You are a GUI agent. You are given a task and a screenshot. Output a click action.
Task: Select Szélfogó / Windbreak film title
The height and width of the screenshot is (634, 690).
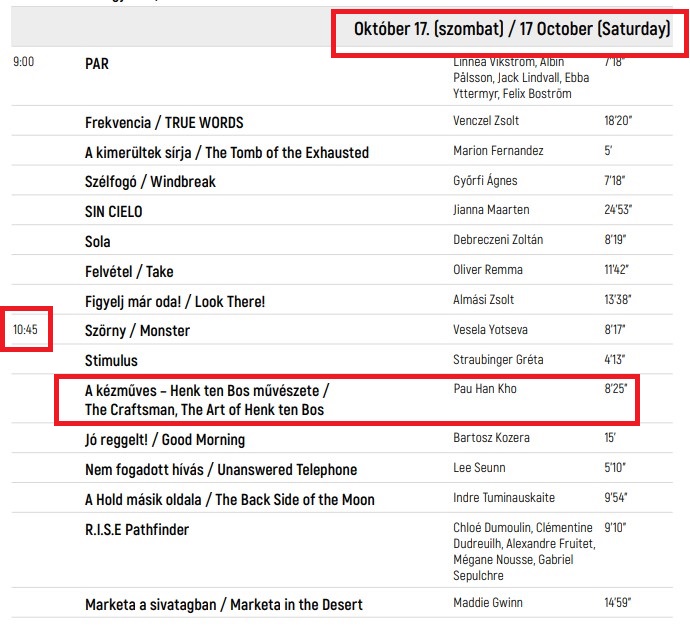coord(150,182)
